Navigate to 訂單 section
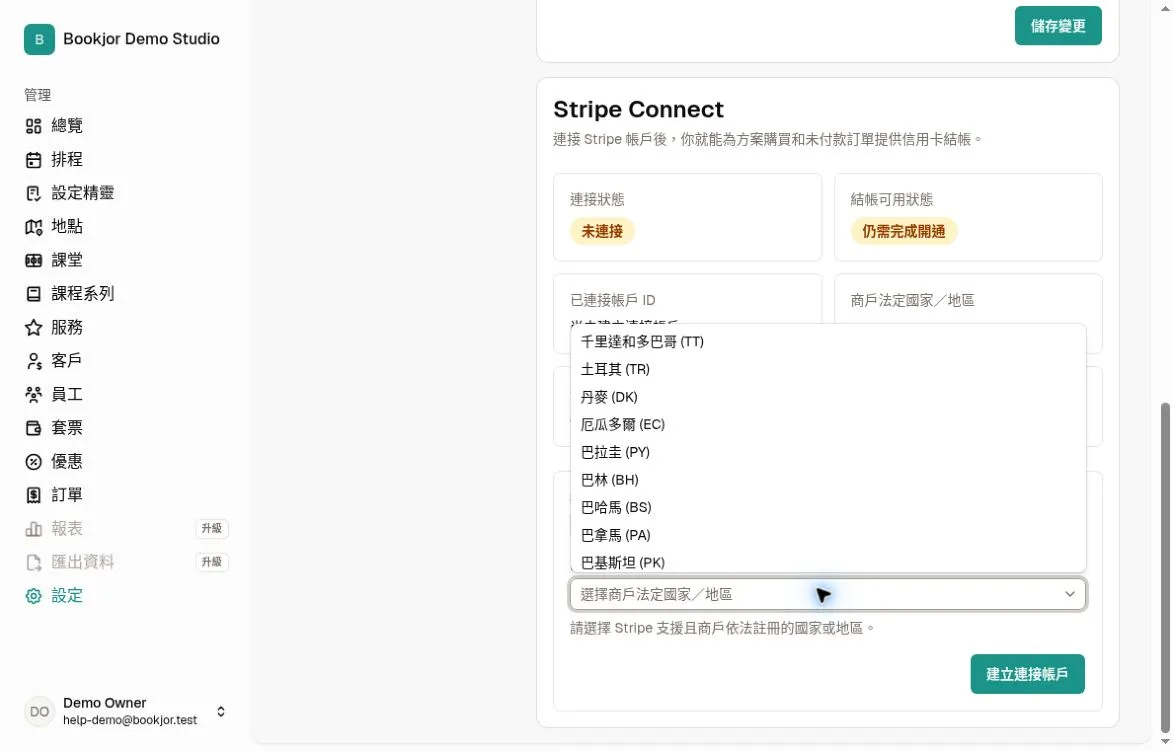 [x=67, y=495]
